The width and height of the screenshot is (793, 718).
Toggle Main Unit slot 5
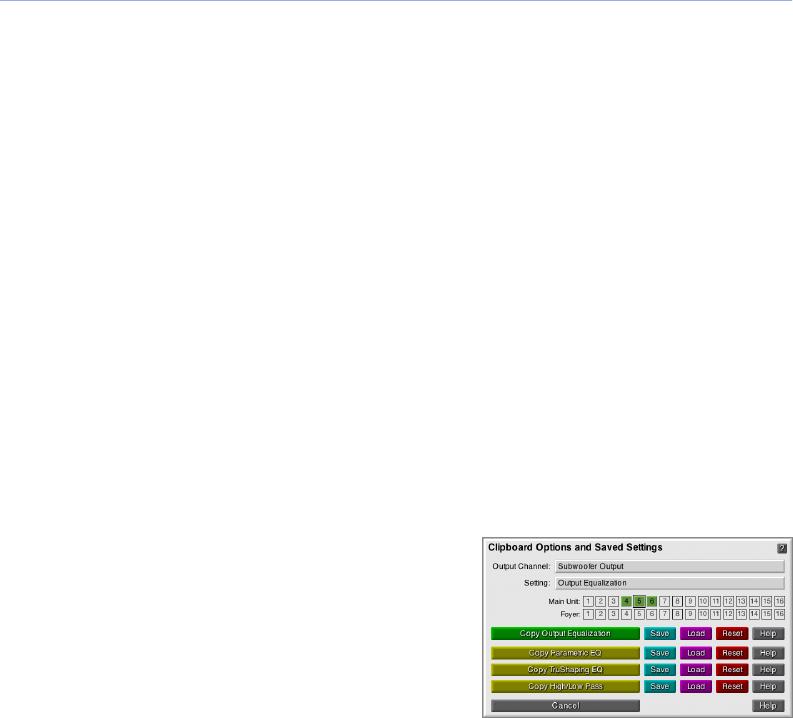tap(639, 601)
